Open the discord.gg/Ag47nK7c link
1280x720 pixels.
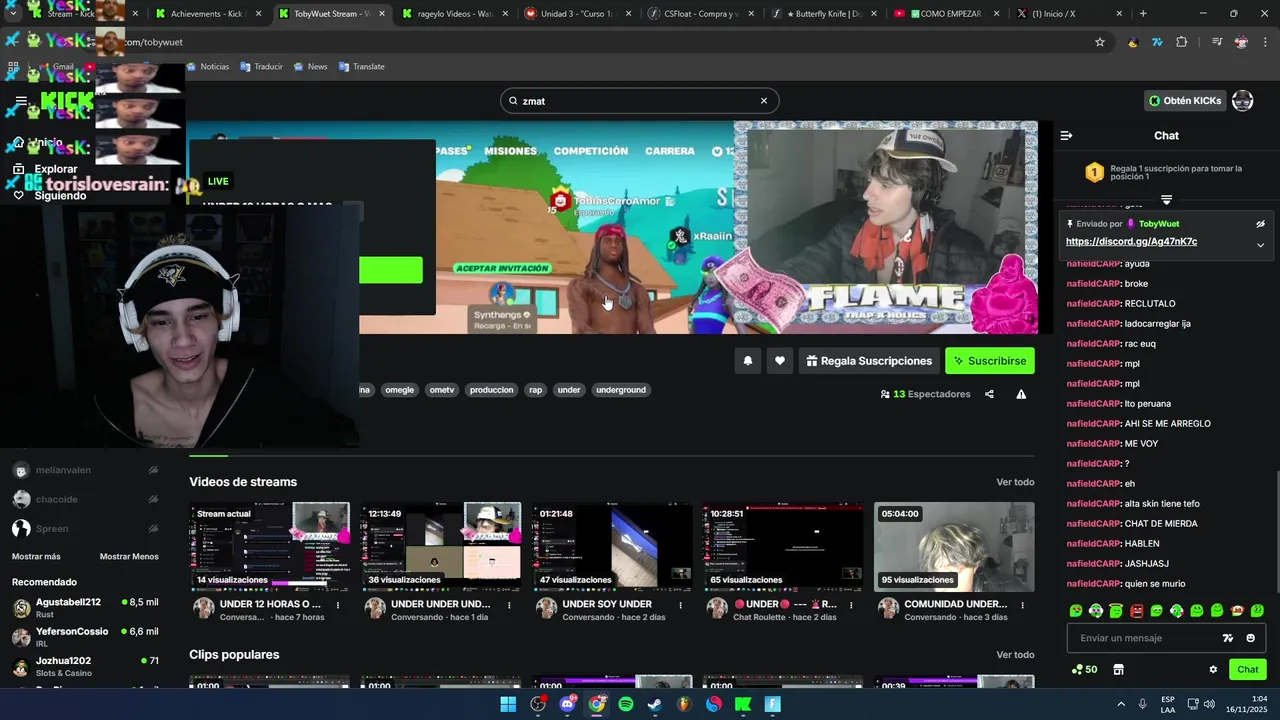1131,242
